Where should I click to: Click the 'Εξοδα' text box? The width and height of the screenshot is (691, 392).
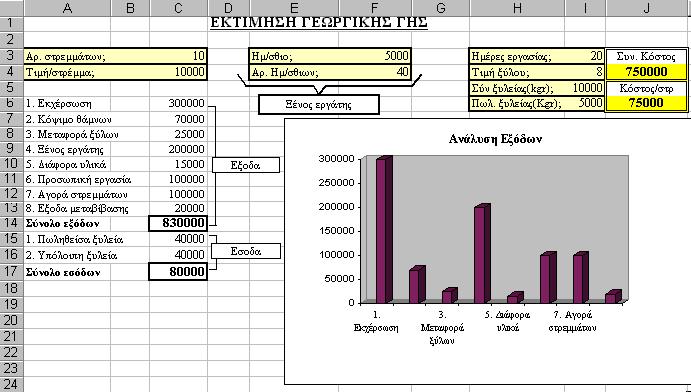coord(245,165)
